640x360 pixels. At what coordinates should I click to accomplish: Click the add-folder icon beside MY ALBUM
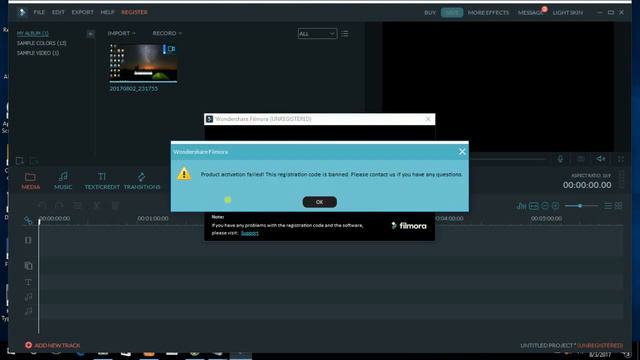click(91, 34)
